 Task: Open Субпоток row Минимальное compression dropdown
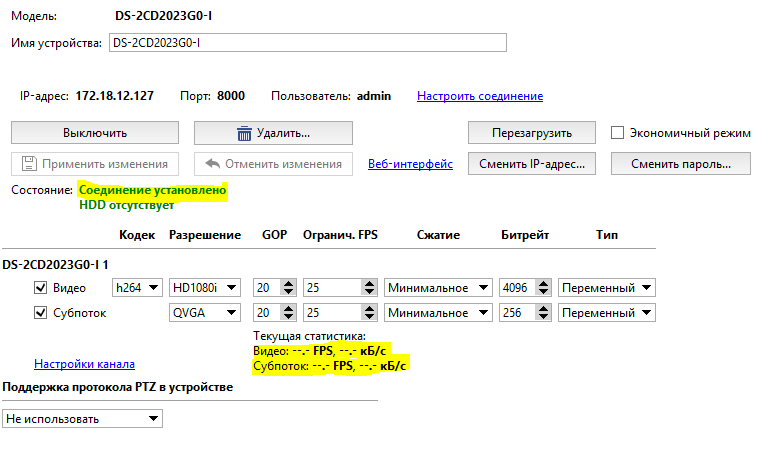438,313
